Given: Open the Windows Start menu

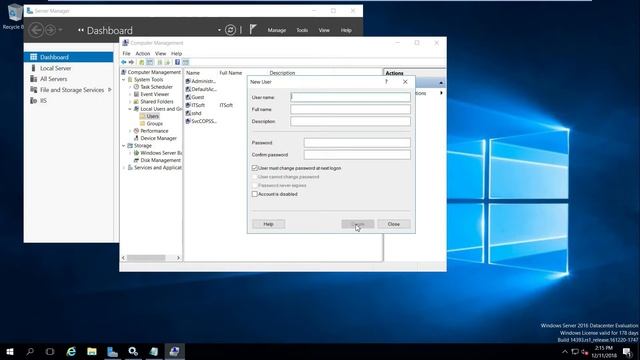Looking at the screenshot, I should (10, 351).
